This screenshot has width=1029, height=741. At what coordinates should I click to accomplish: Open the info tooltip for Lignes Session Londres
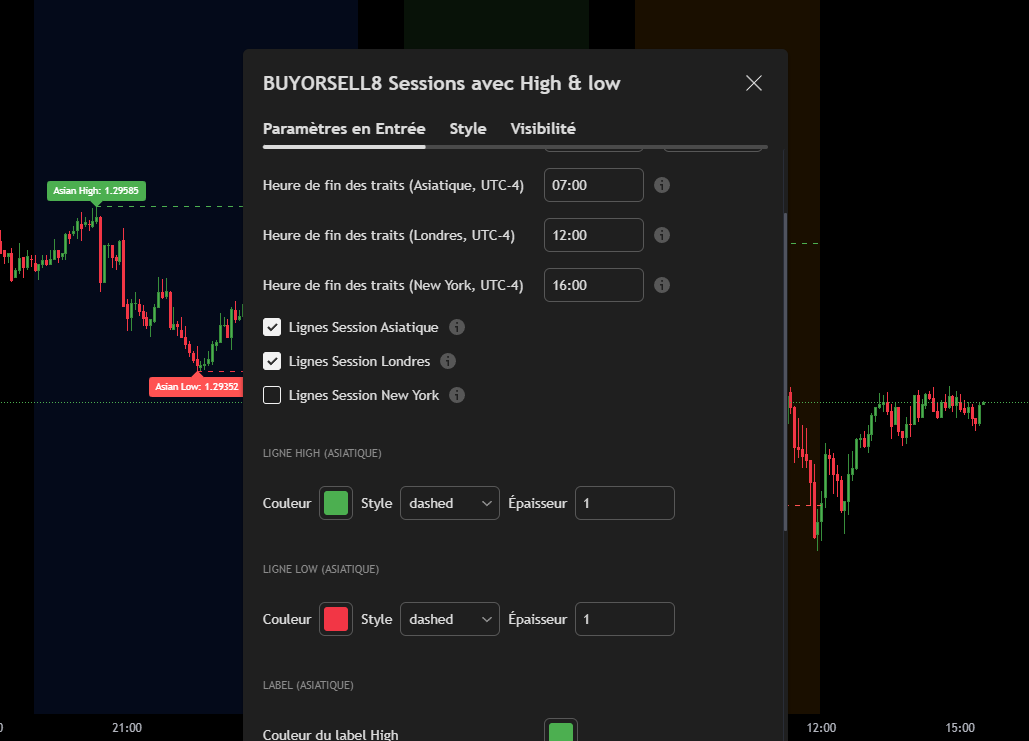coord(447,361)
